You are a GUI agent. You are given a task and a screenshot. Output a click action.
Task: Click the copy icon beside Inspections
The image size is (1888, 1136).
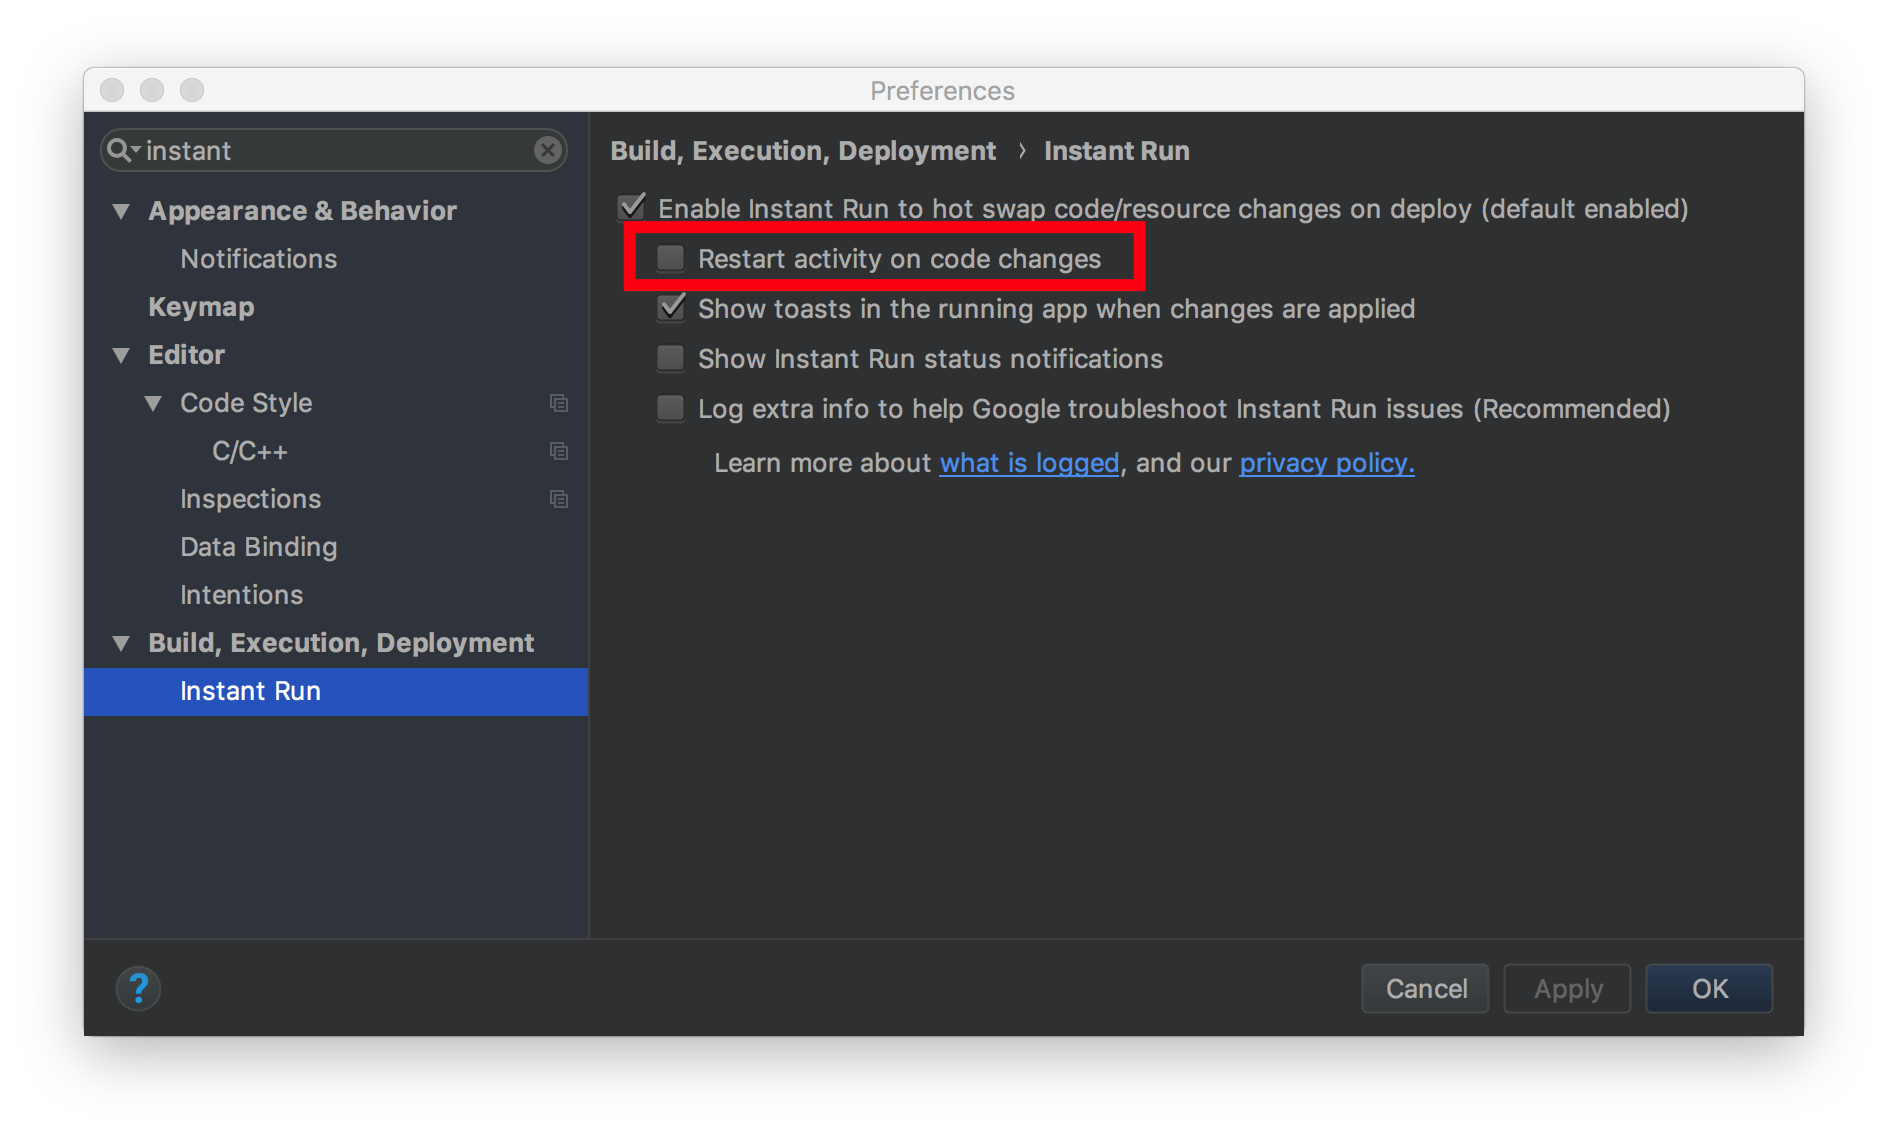click(x=559, y=499)
